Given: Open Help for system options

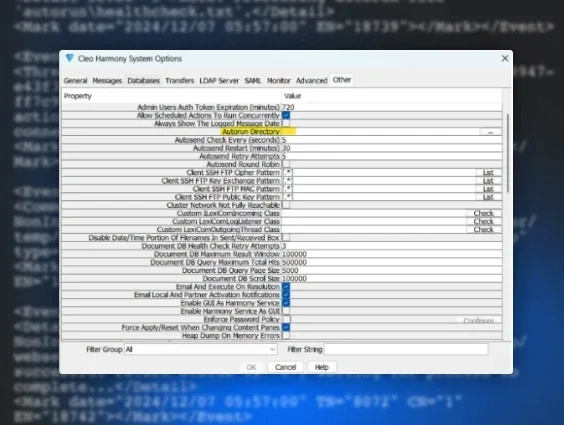Looking at the screenshot, I should (x=322, y=367).
